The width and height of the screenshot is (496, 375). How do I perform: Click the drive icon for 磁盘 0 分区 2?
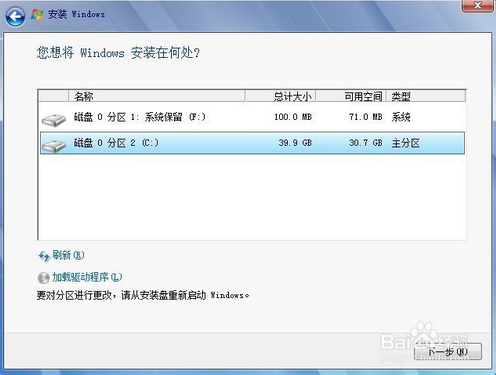click(x=54, y=146)
